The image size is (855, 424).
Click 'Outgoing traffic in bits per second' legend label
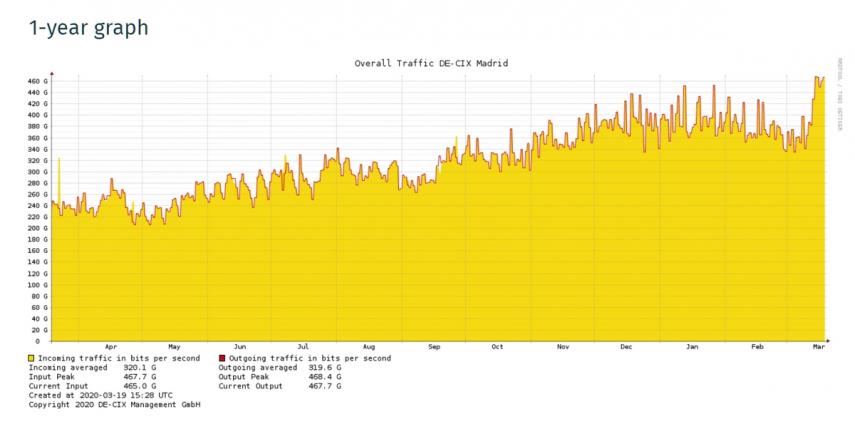coord(310,359)
